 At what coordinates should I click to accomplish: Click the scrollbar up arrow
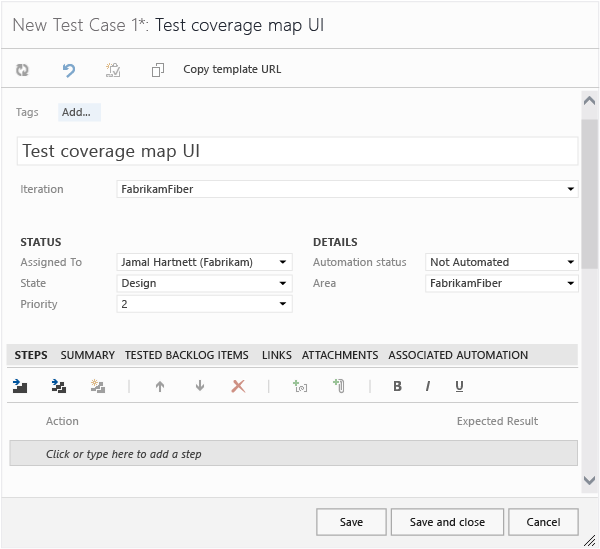589,101
